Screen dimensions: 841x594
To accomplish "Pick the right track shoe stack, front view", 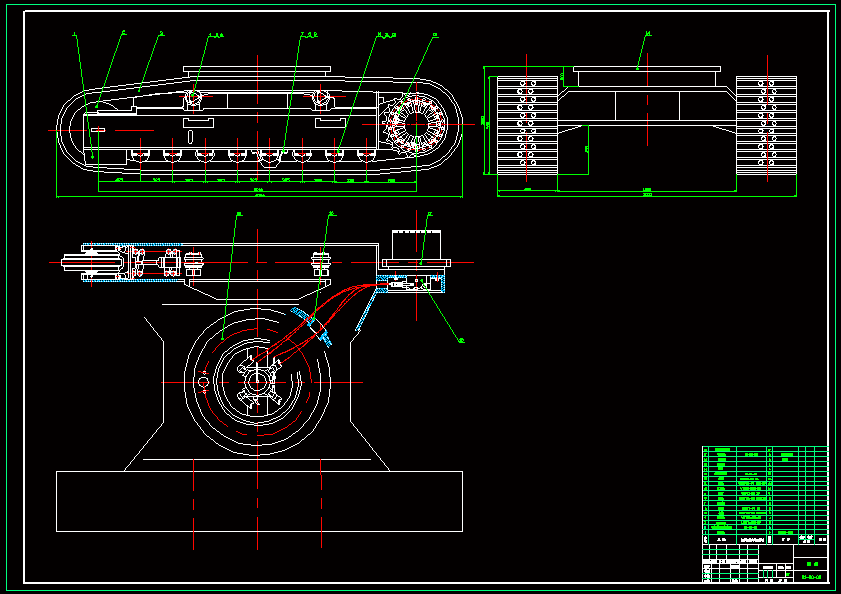I will coord(766,125).
